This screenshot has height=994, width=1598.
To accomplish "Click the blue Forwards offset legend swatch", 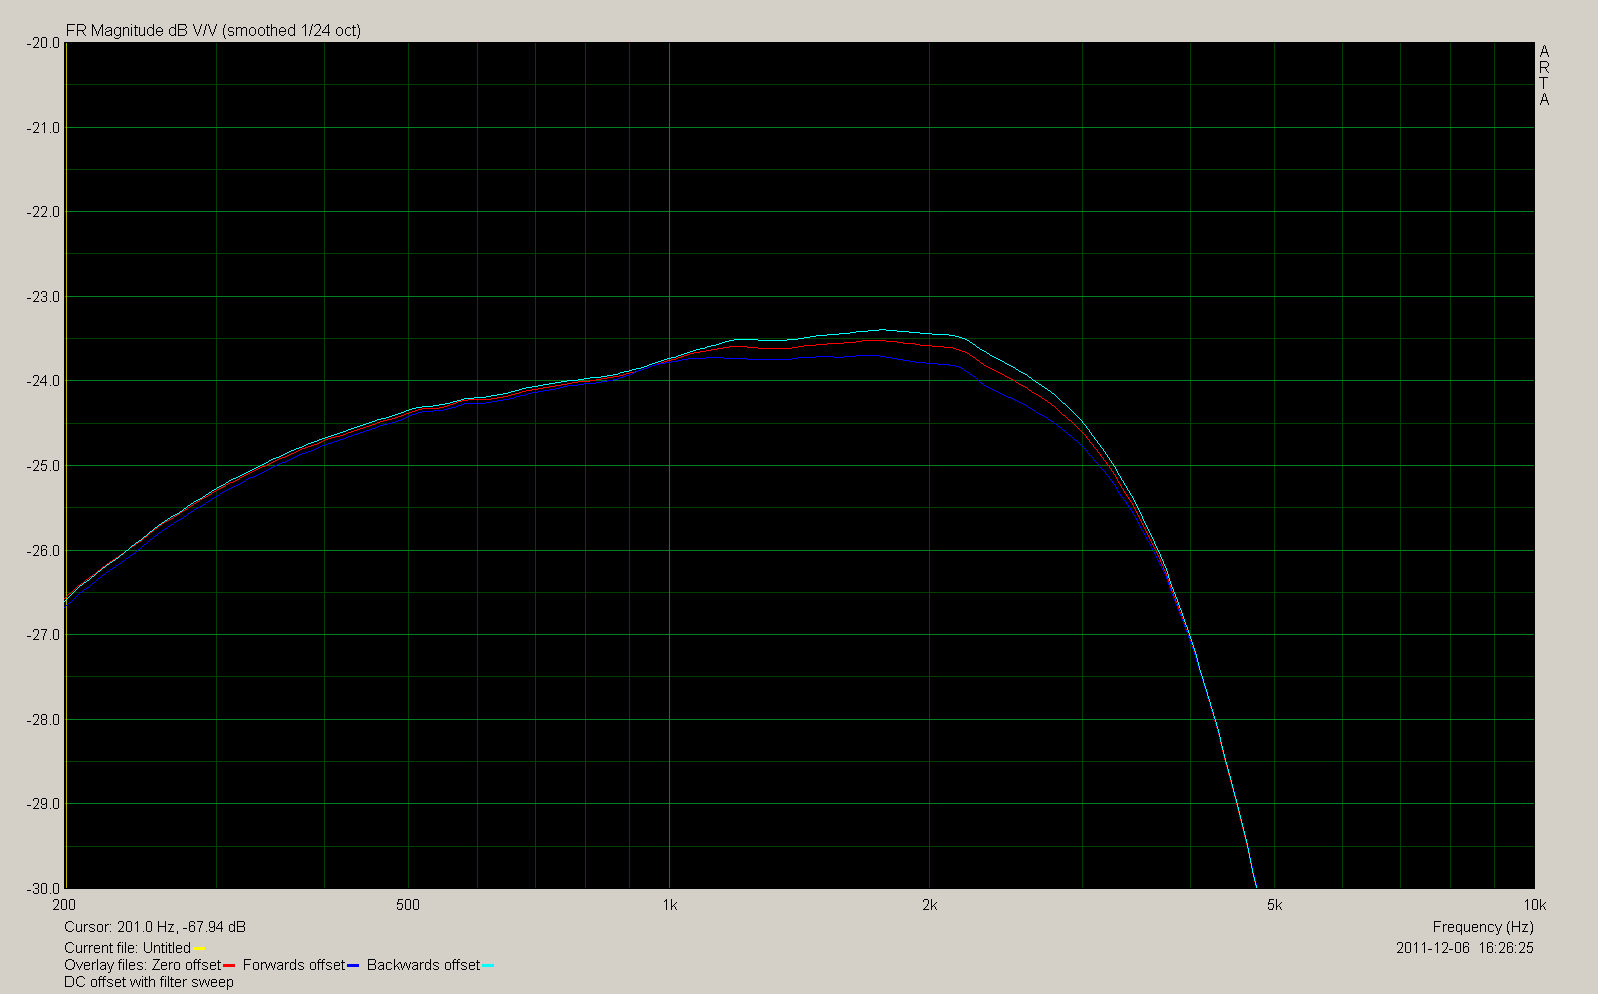I will click(x=352, y=966).
